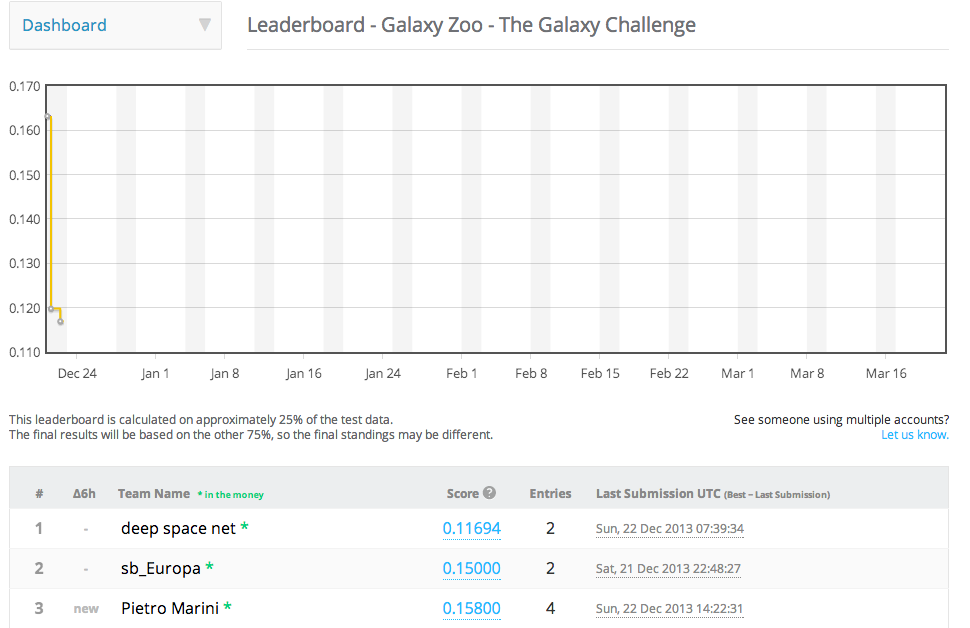This screenshot has height=628, width=970.
Task: Click the Score column header
Action: coord(462,493)
